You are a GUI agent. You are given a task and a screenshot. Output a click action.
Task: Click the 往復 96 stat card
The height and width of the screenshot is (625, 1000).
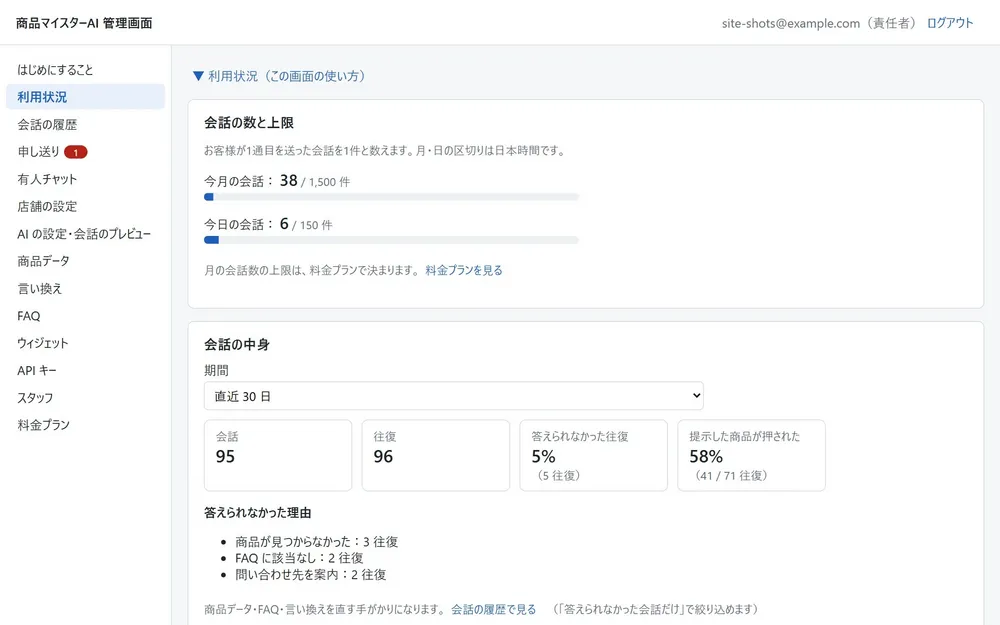point(436,455)
